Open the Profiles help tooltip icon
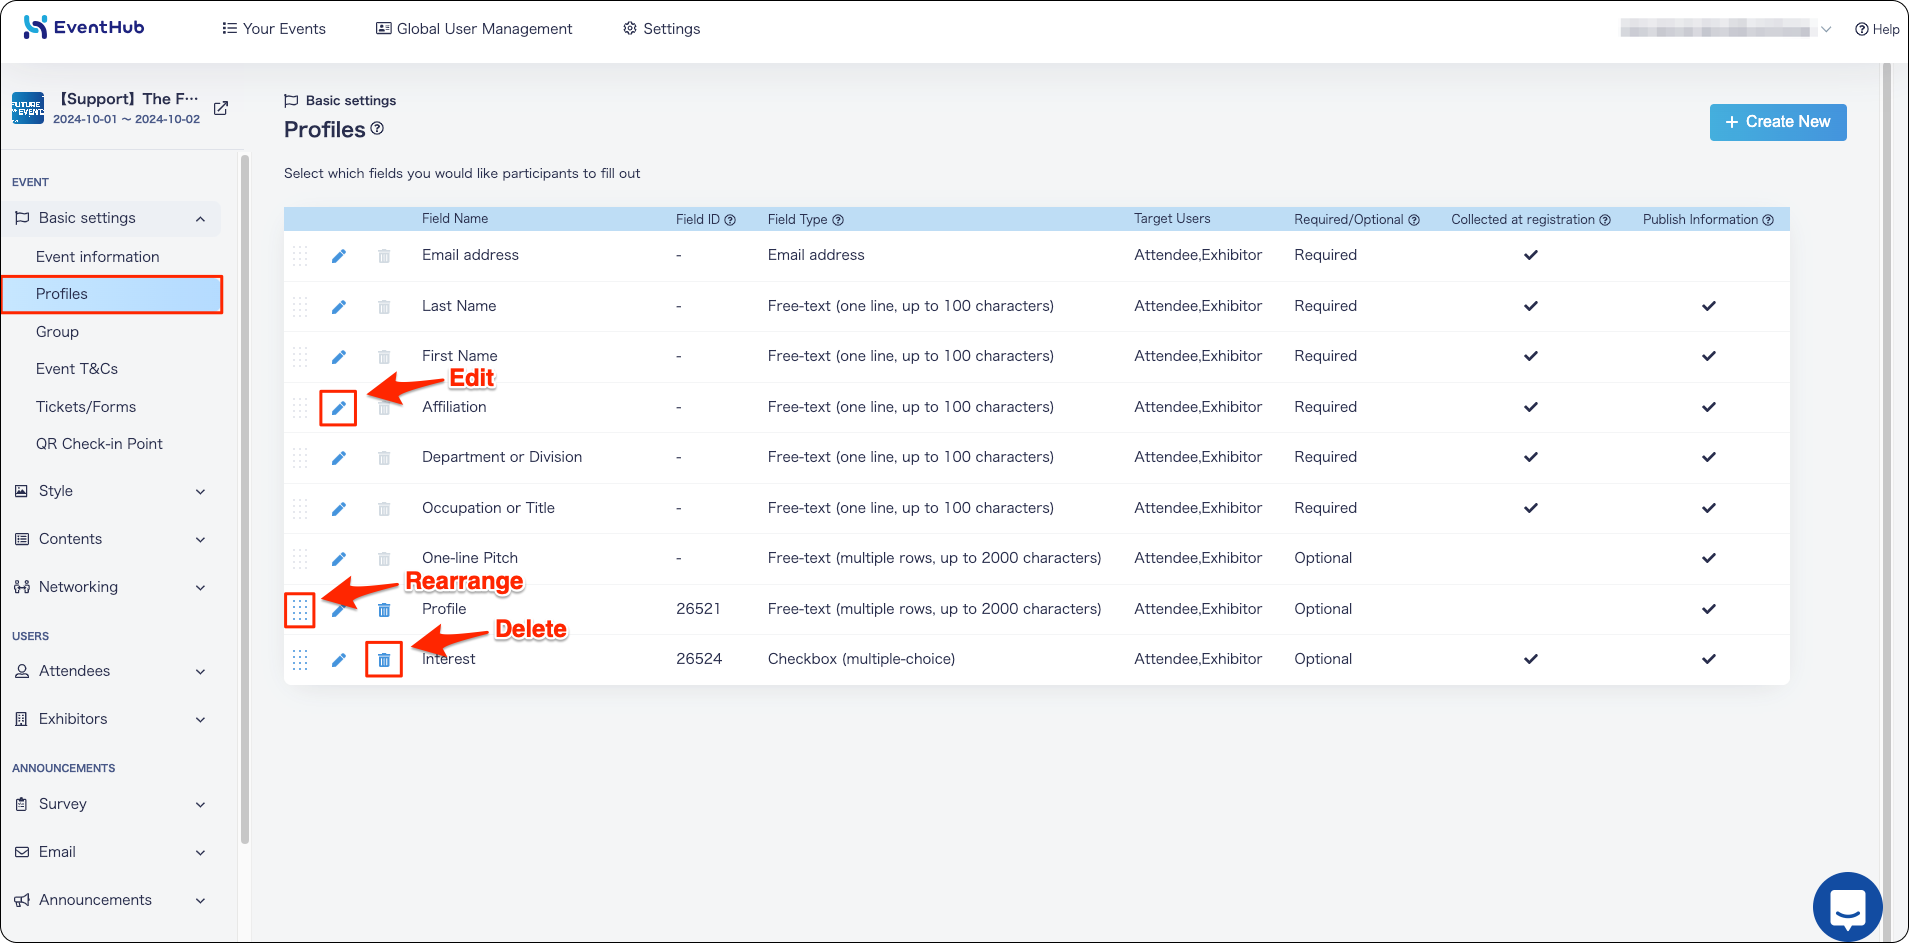 377,129
